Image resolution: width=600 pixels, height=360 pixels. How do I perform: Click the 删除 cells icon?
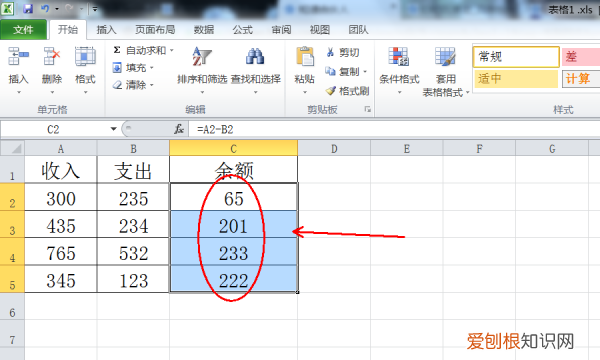52,56
